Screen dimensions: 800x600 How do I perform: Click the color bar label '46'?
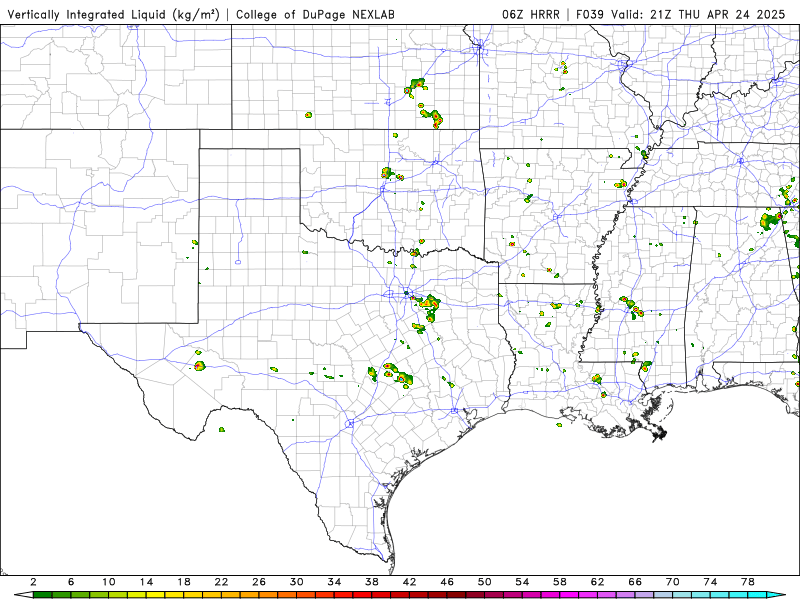tap(447, 582)
